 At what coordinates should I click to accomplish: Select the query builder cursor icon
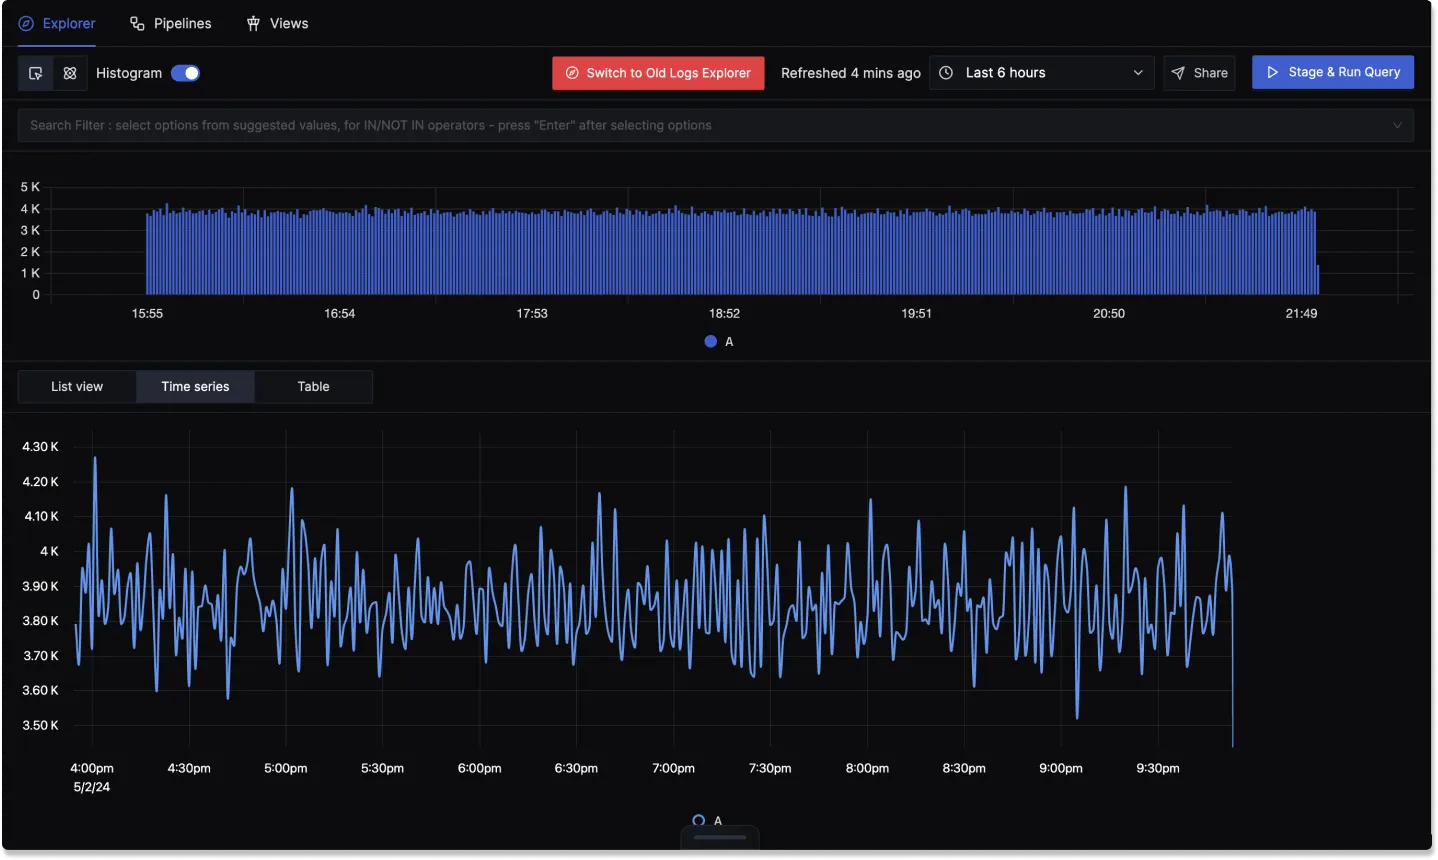pos(36,73)
